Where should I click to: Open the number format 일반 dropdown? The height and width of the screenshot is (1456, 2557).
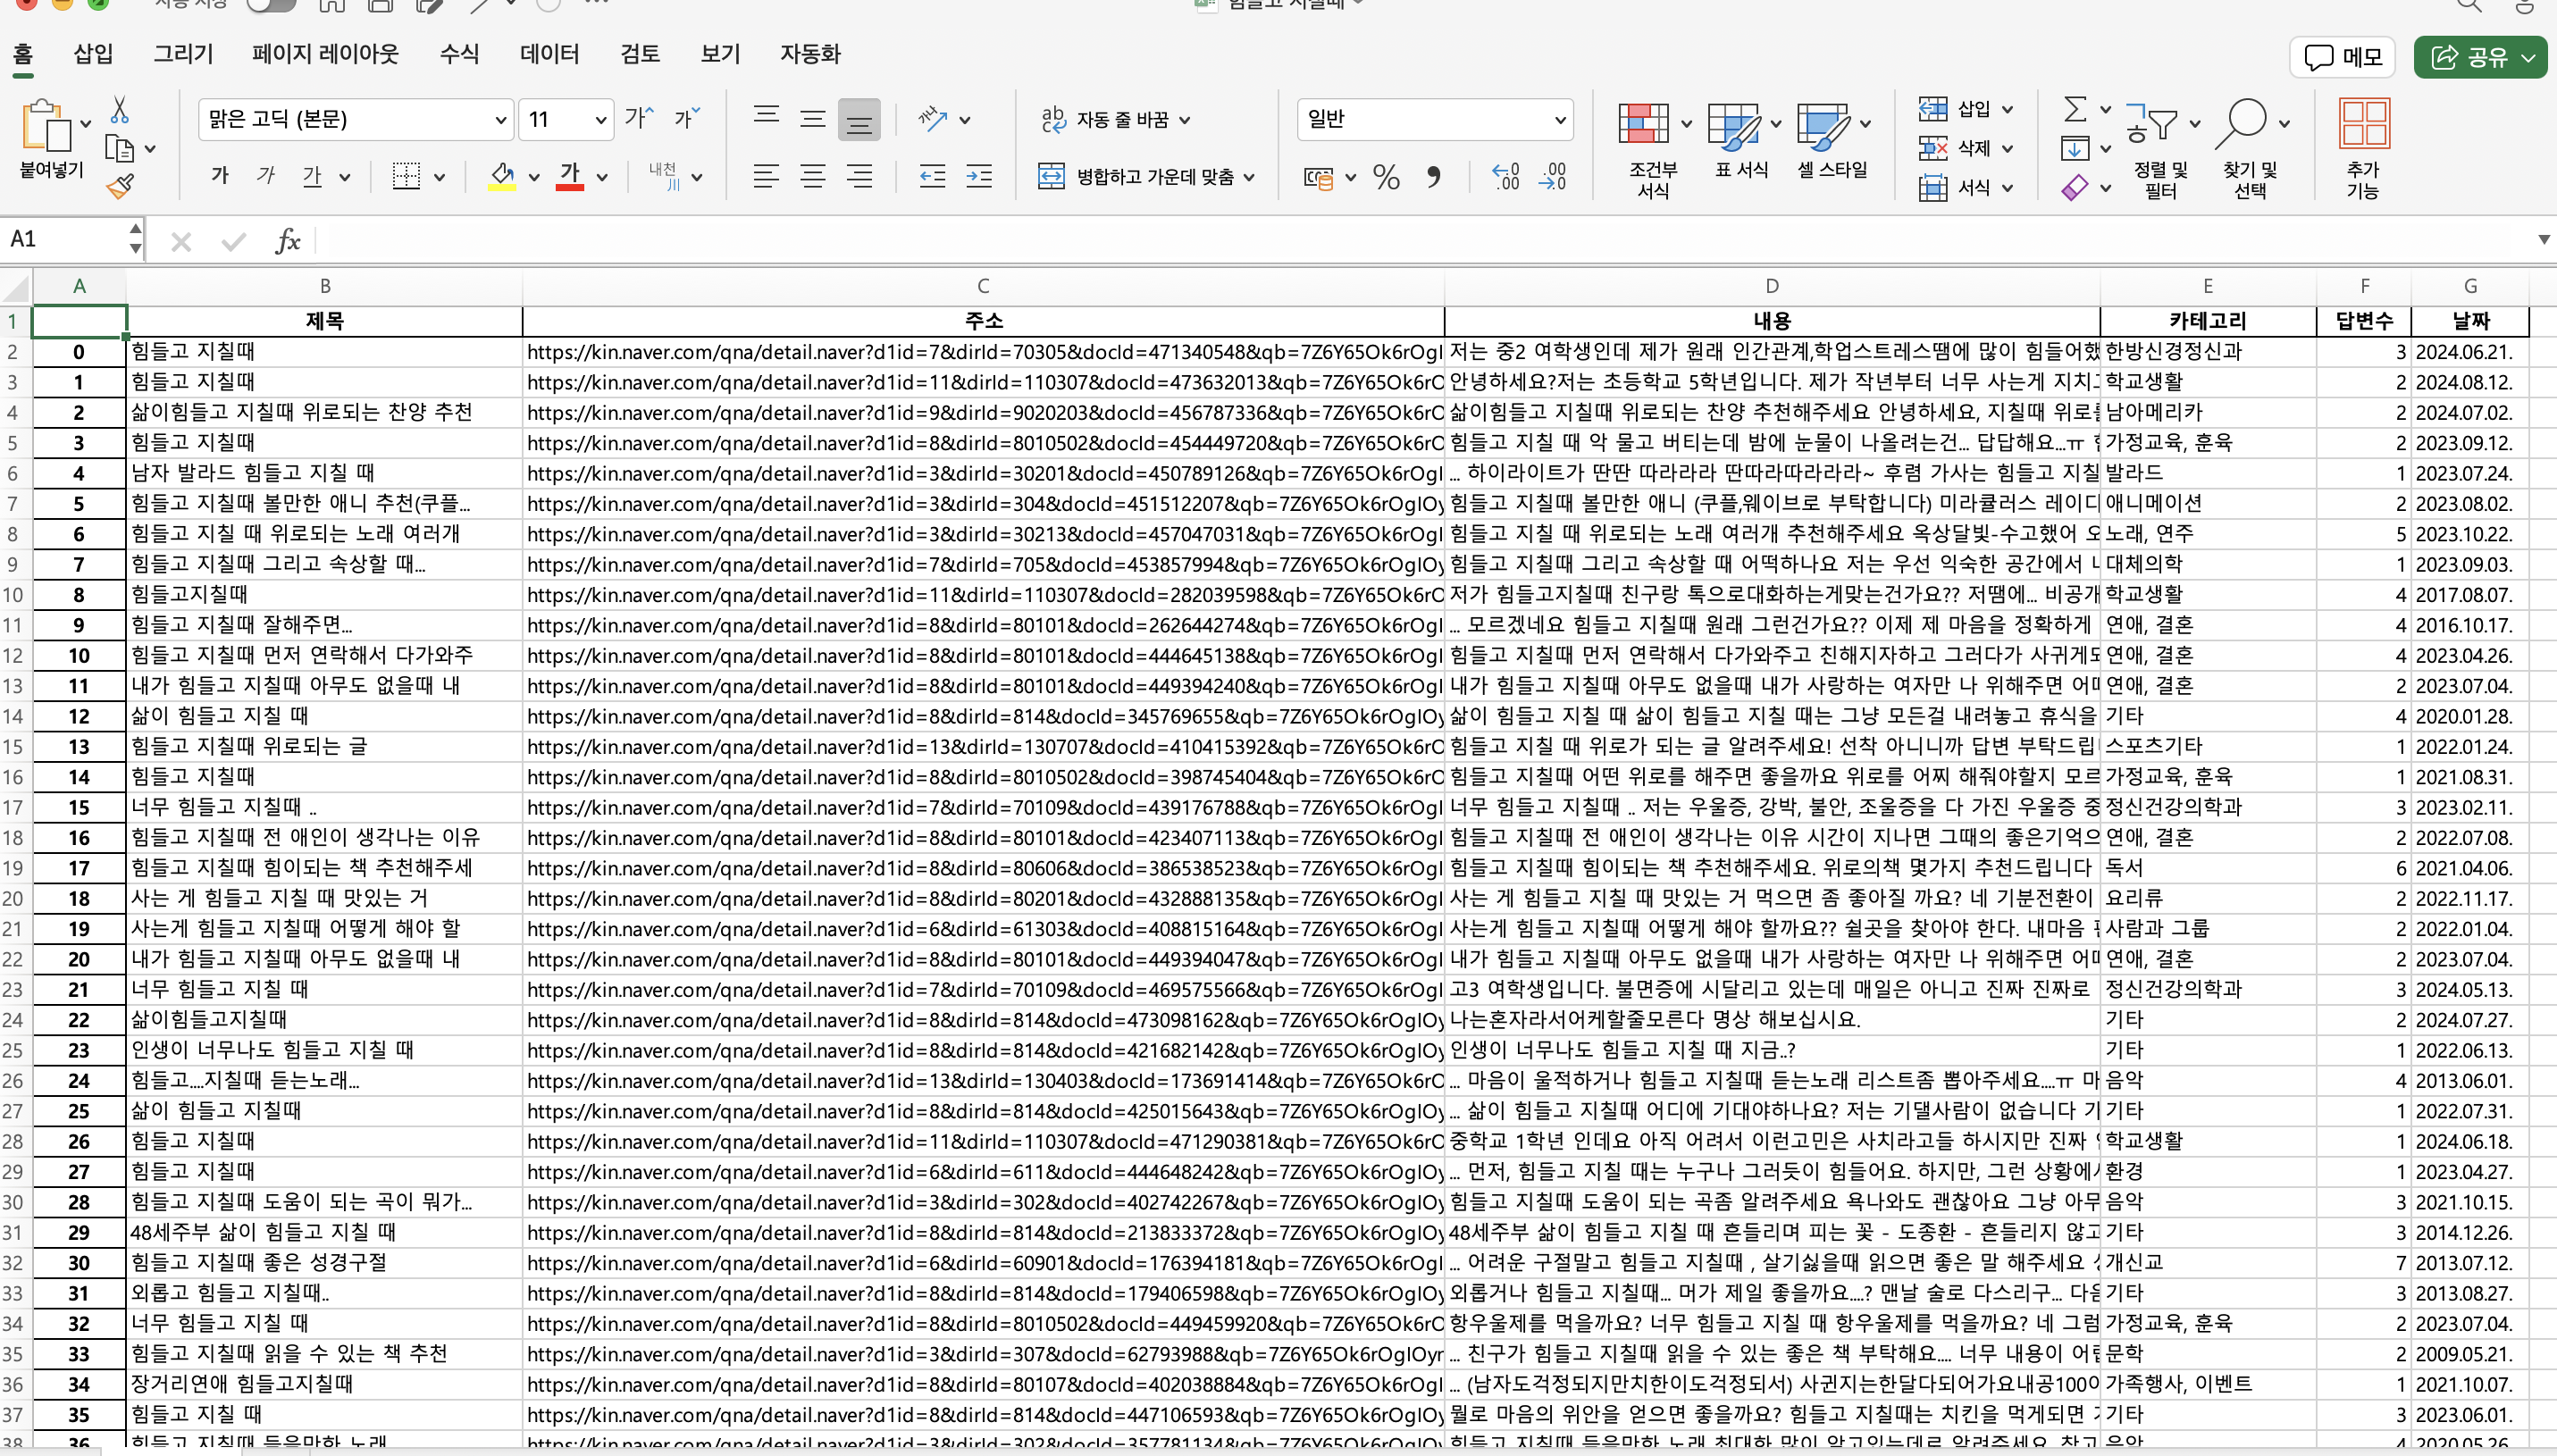point(1558,120)
